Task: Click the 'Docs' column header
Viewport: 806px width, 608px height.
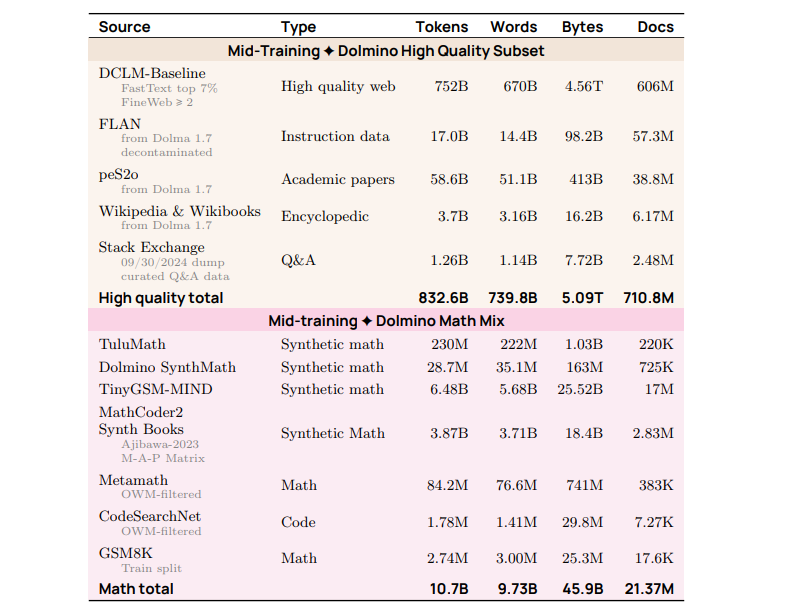Action: 655,27
